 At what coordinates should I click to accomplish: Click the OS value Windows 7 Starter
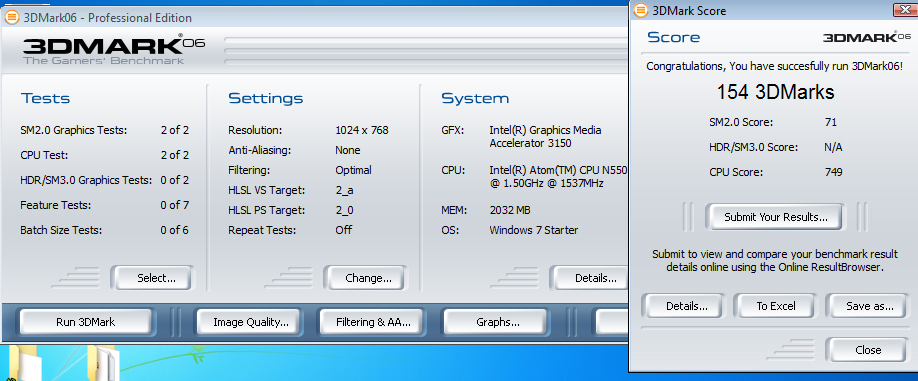[533, 230]
